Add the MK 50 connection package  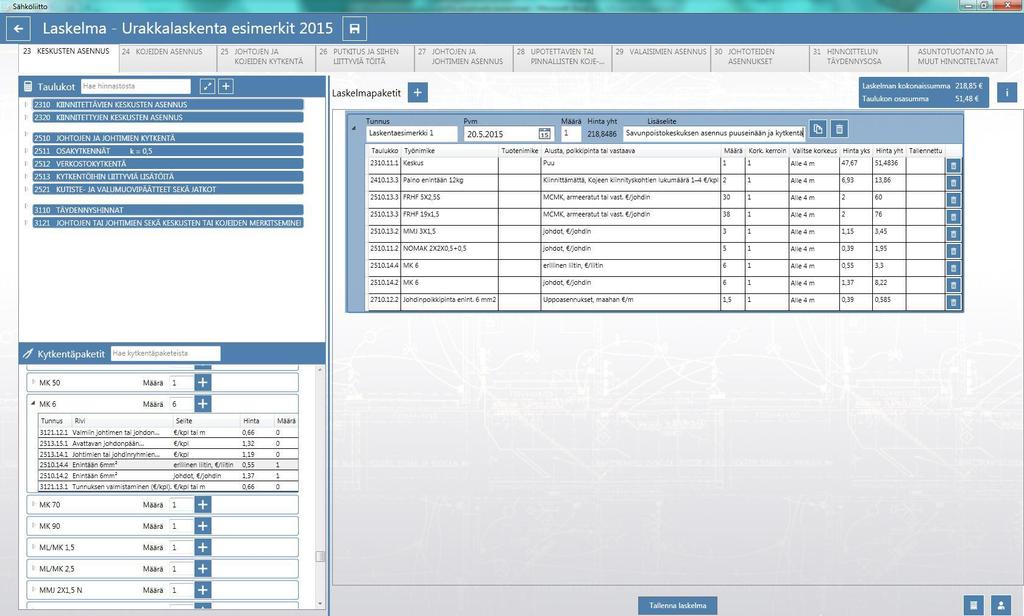point(203,383)
